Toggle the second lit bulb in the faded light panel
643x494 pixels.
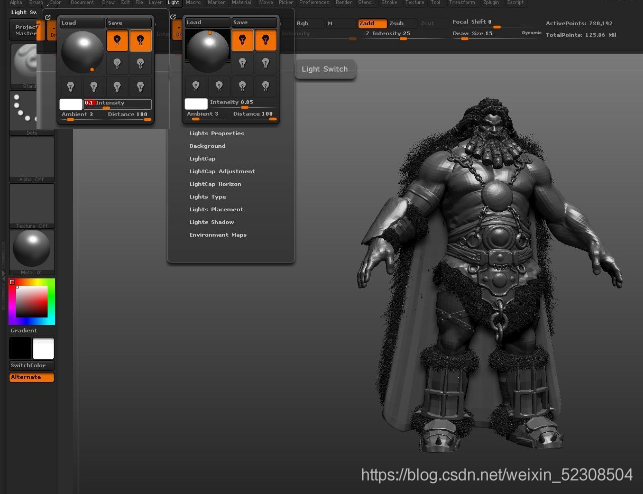[141, 40]
